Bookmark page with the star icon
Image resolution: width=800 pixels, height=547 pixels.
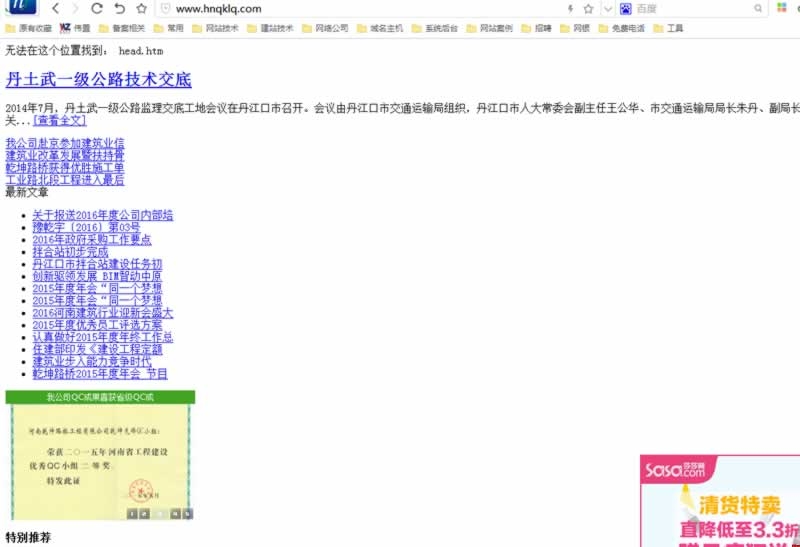click(589, 8)
